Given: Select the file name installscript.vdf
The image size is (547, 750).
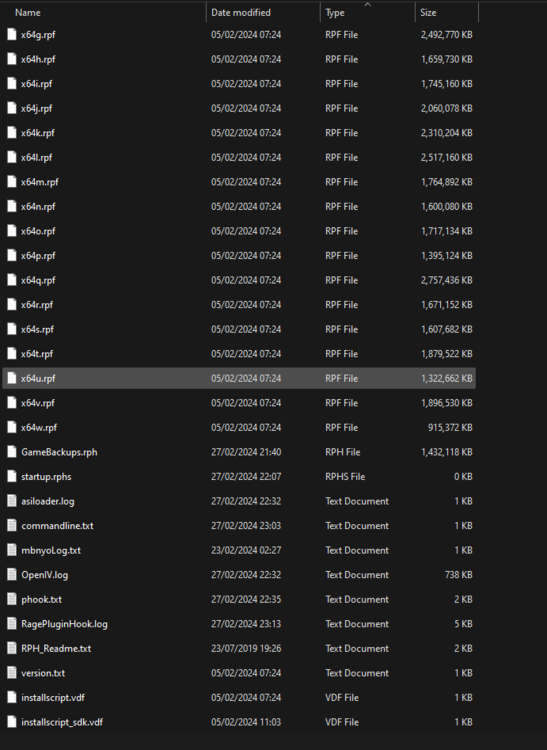Looking at the screenshot, I should (53, 698).
